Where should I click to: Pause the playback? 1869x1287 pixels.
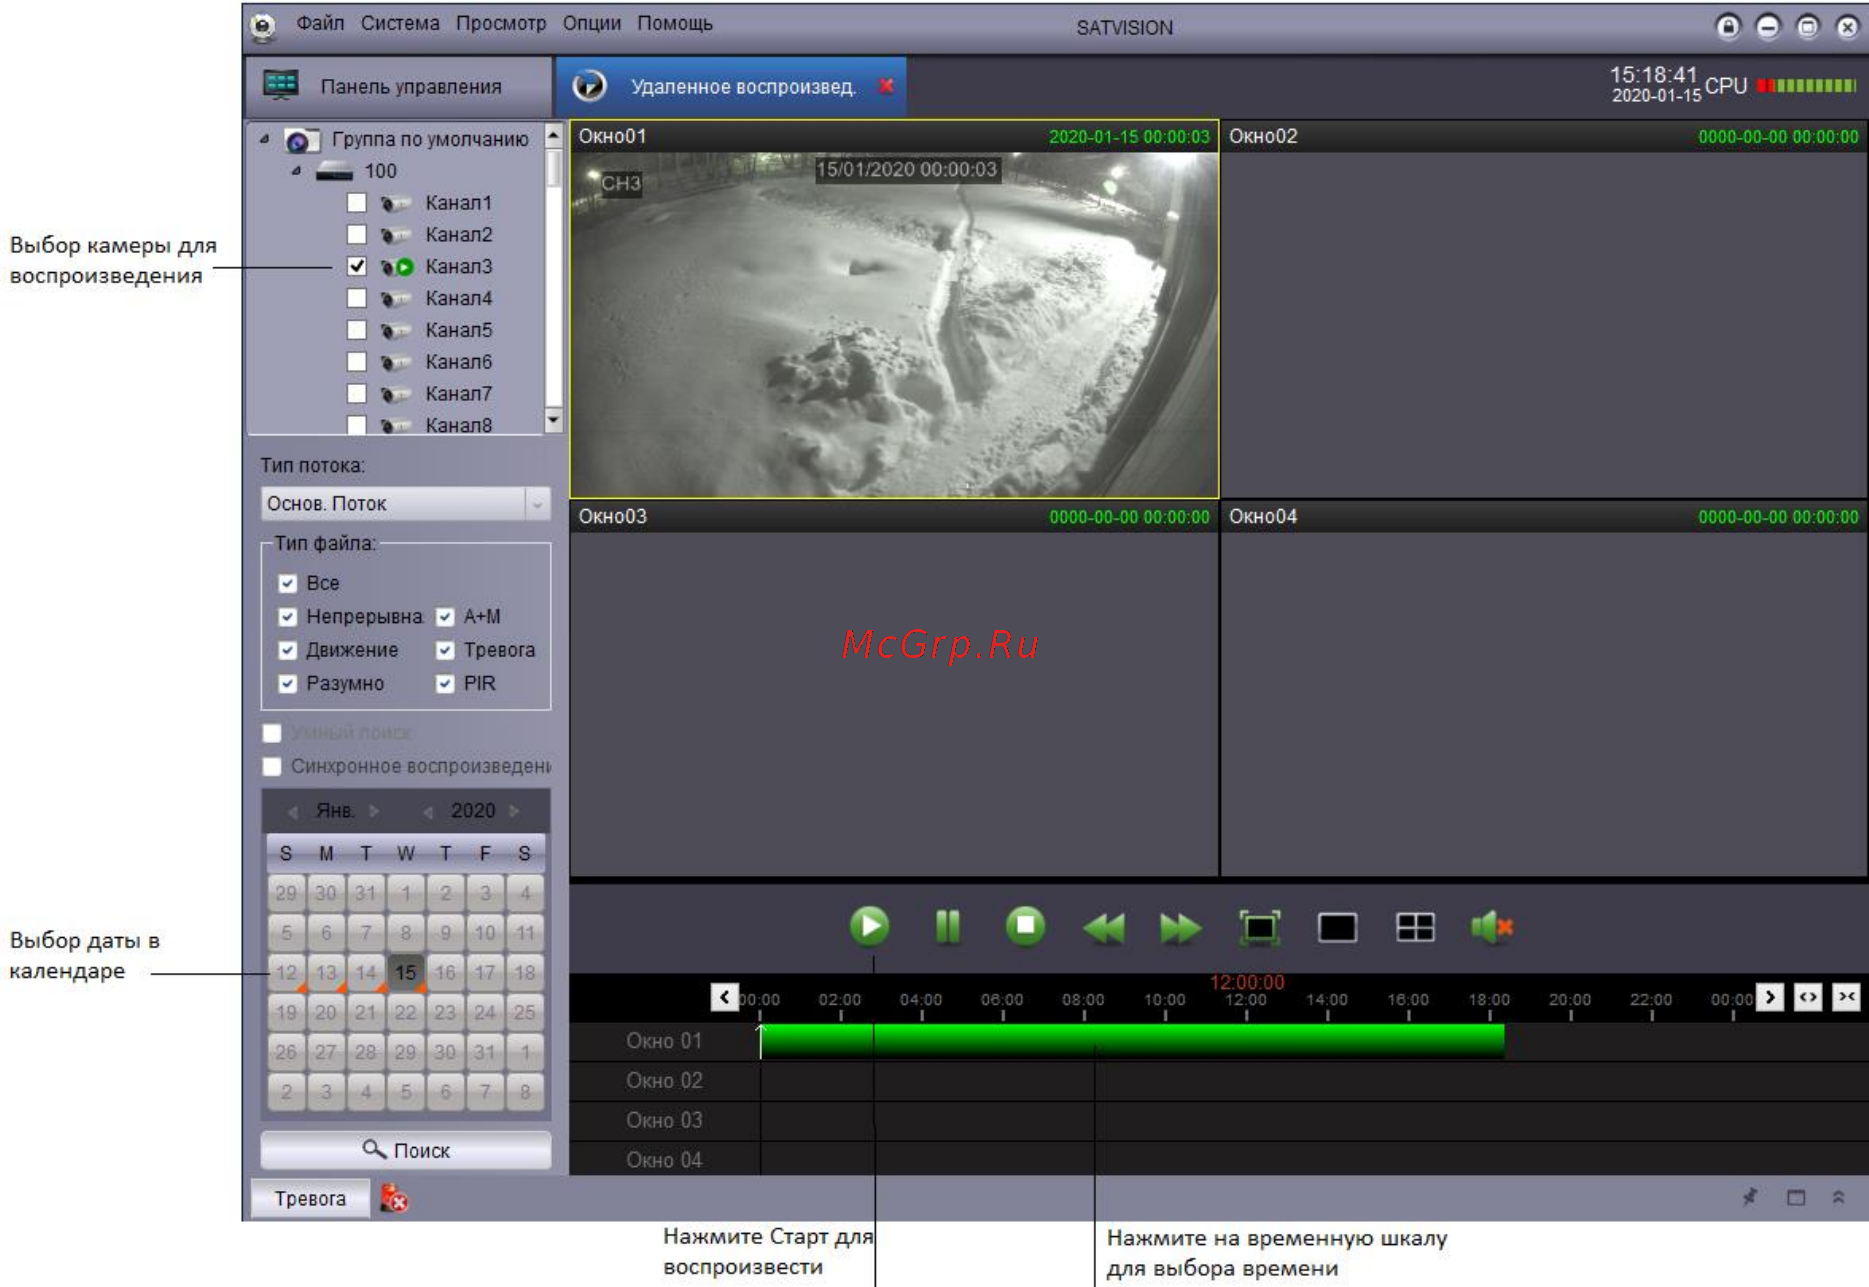pyautogui.click(x=947, y=926)
